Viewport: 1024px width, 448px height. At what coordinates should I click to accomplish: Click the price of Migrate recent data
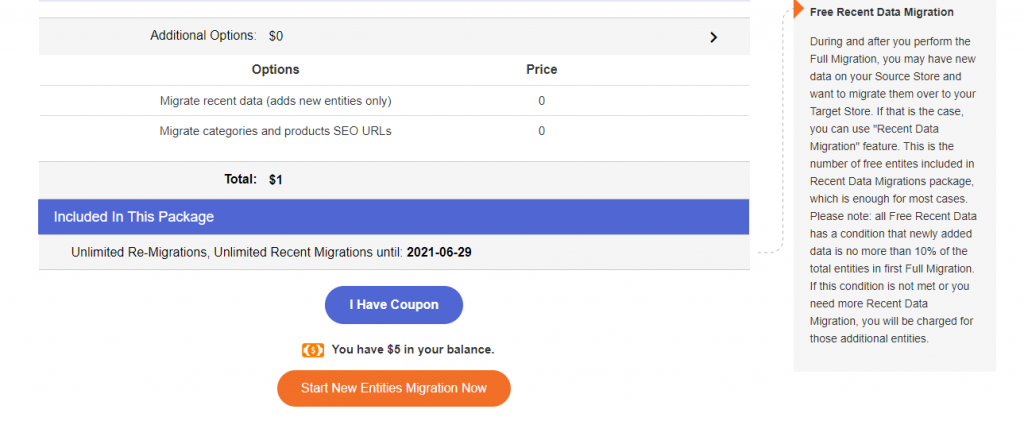coord(541,101)
